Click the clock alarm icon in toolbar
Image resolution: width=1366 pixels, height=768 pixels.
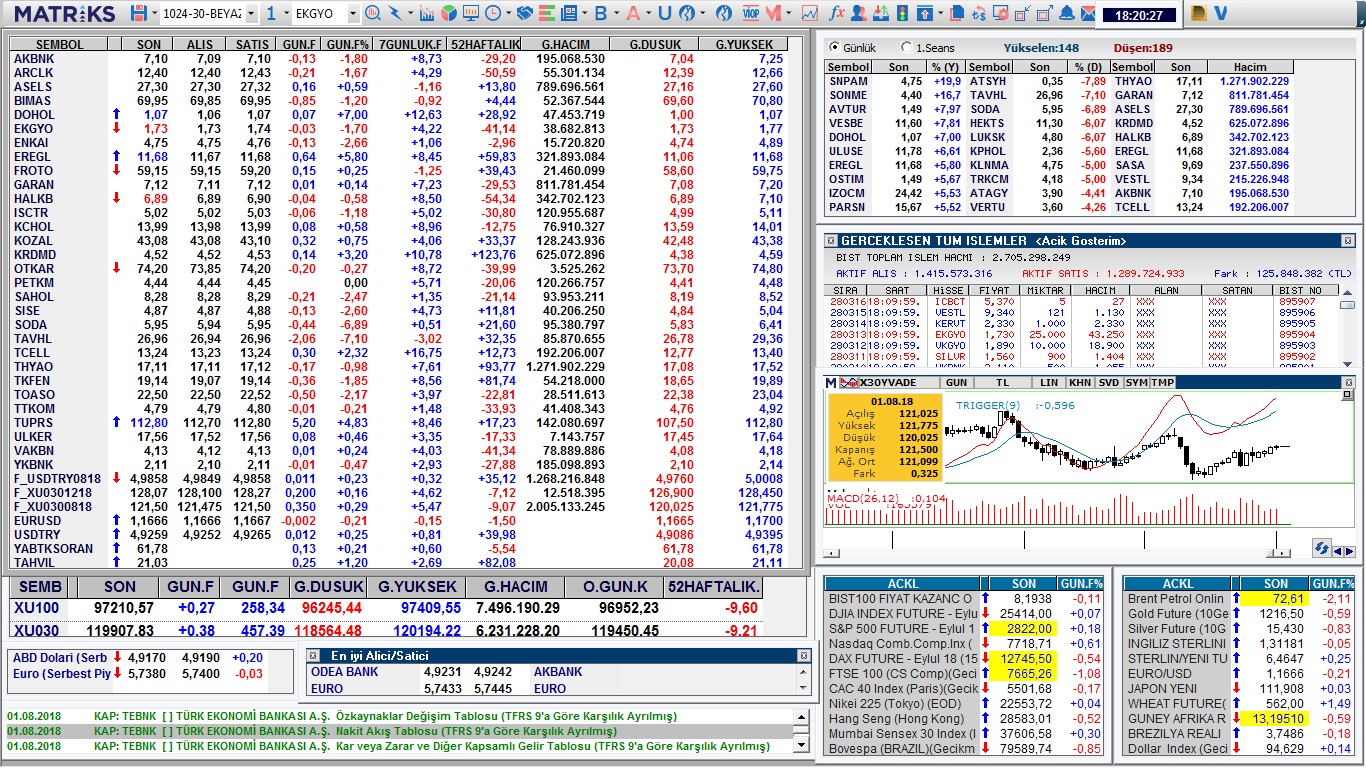point(493,14)
